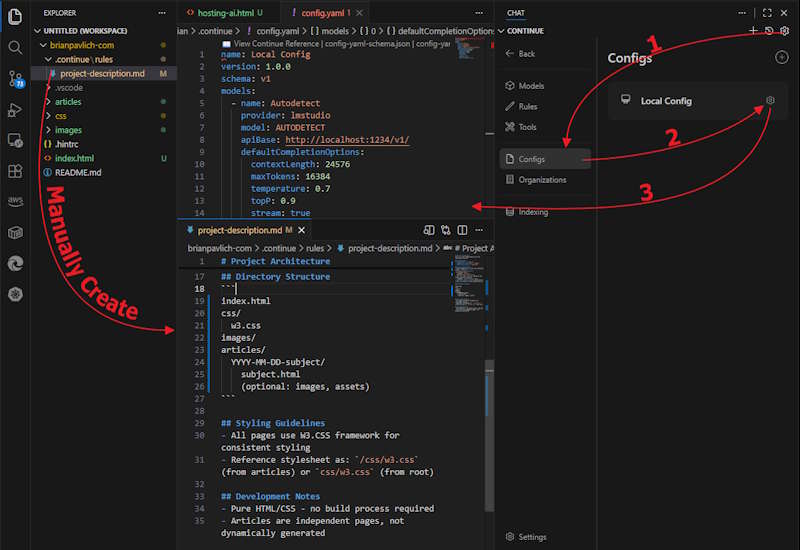The height and width of the screenshot is (550, 800).
Task: Open Source Control view with badge
Action: 16,79
